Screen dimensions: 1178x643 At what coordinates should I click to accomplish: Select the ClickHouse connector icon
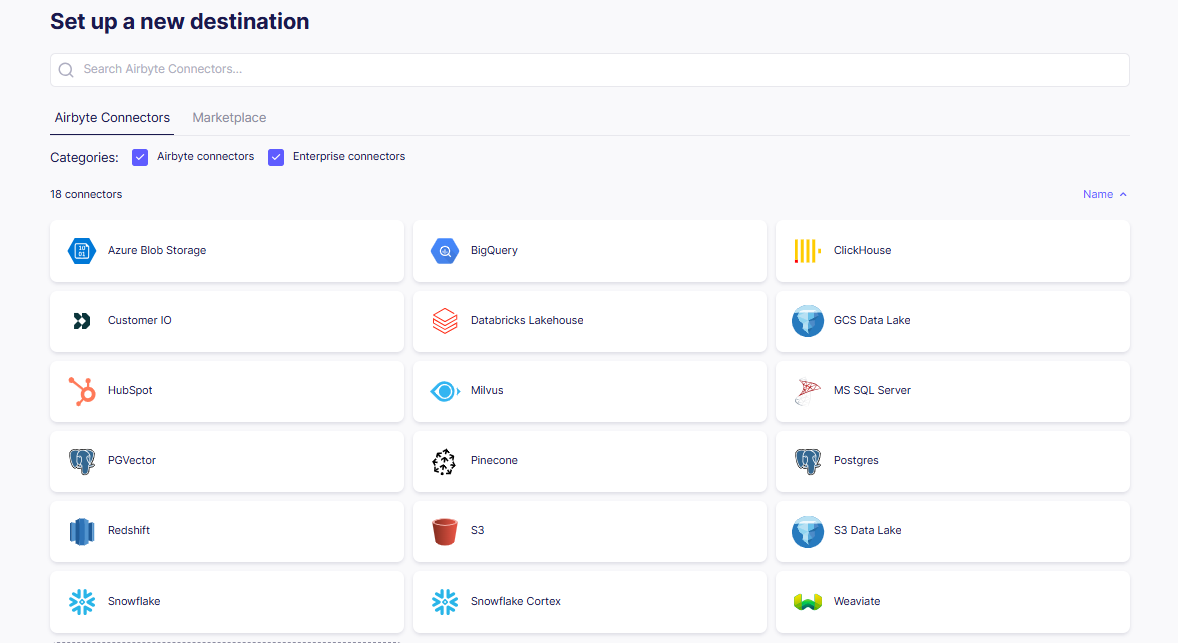tap(807, 251)
